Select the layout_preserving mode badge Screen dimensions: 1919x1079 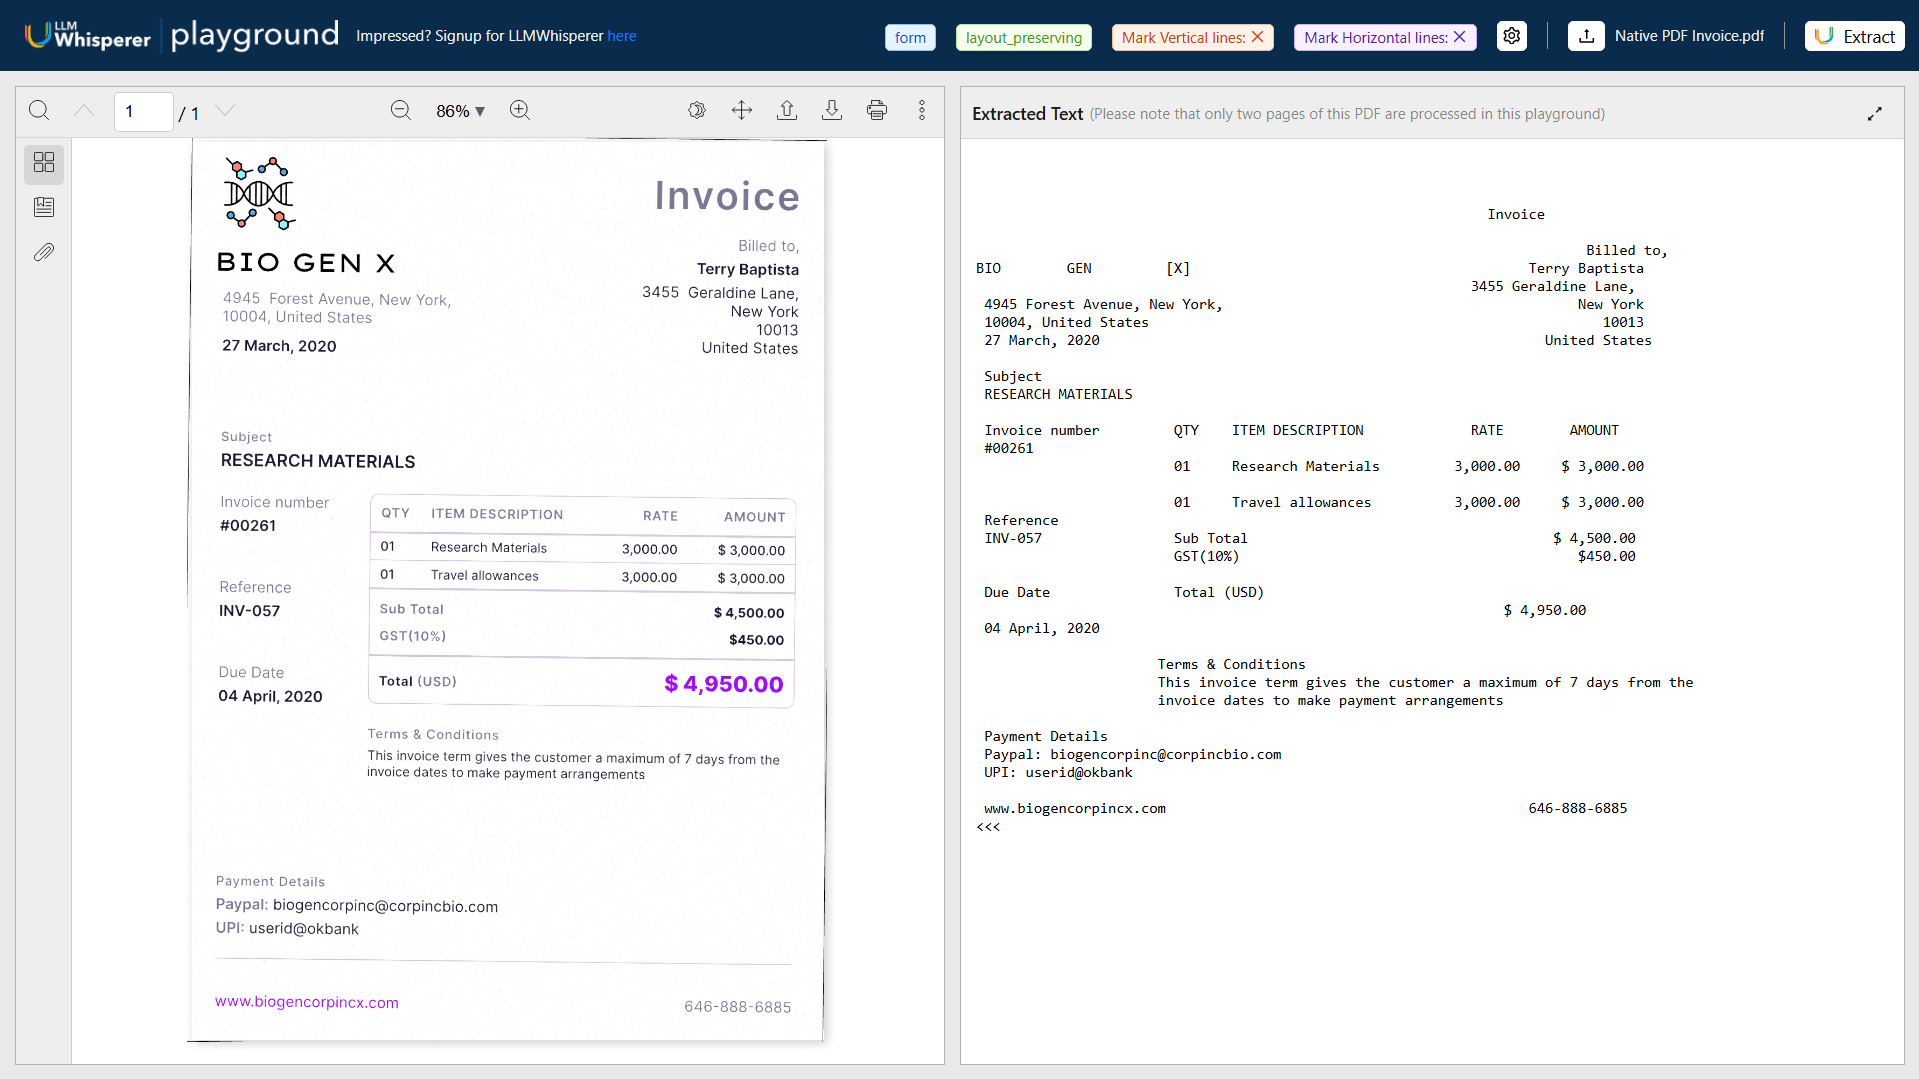(x=1022, y=37)
